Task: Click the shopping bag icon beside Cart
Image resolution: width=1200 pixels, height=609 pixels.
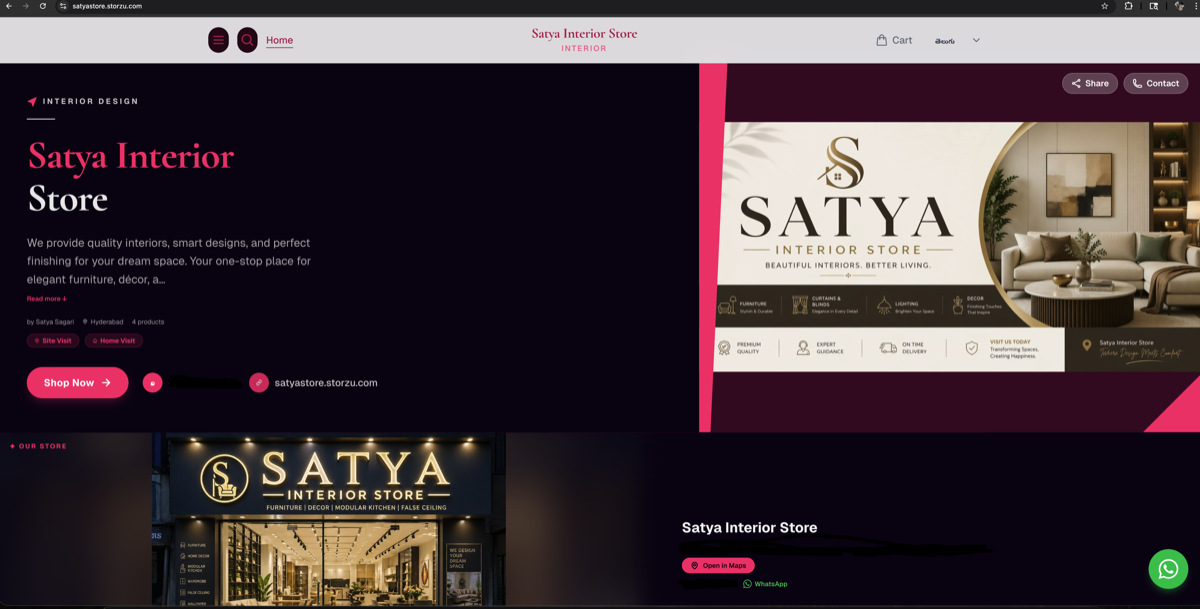Action: pyautogui.click(x=881, y=40)
